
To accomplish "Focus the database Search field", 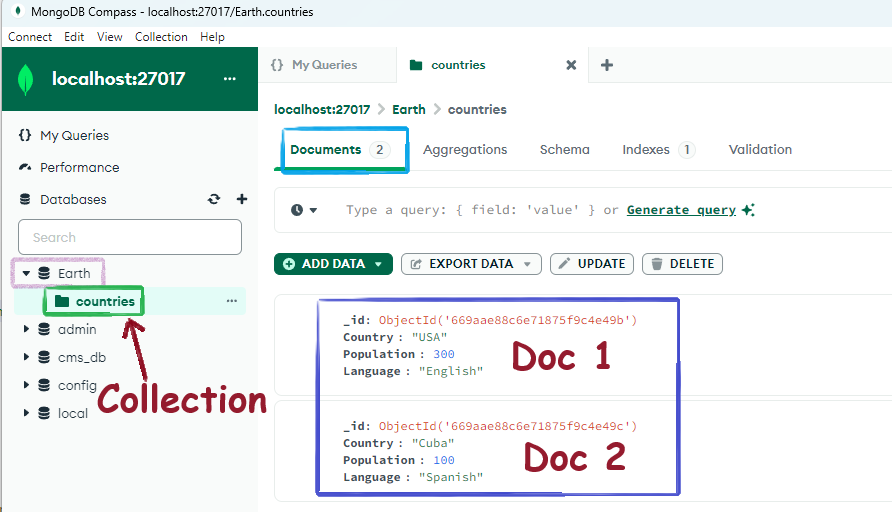I will pyautogui.click(x=130, y=237).
